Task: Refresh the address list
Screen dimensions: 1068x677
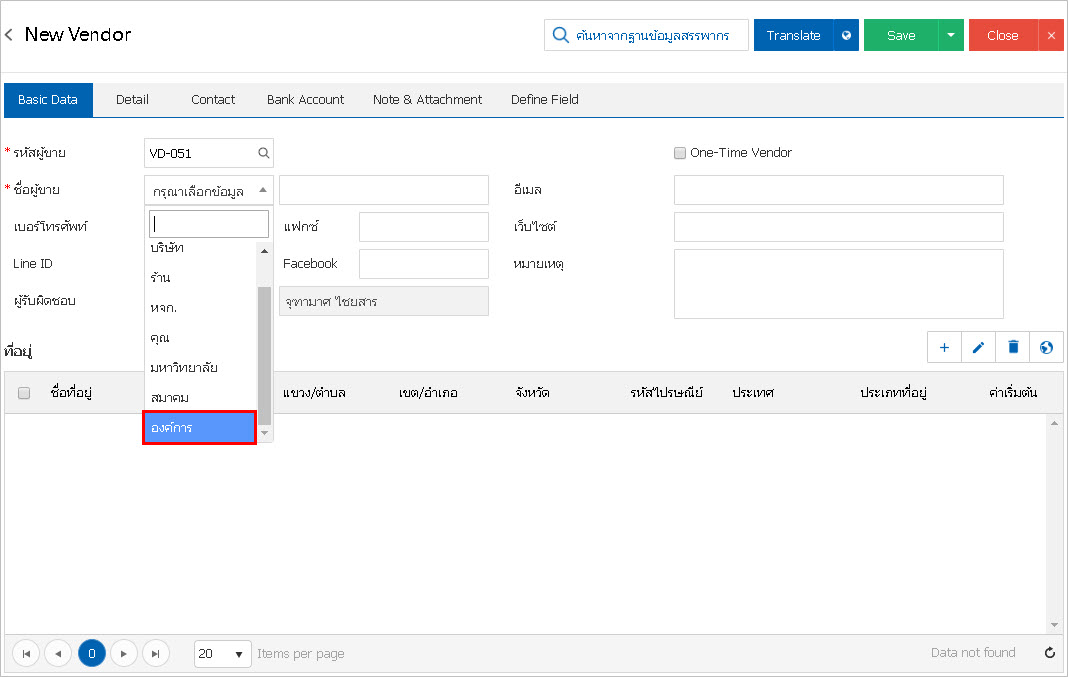Action: point(1050,653)
